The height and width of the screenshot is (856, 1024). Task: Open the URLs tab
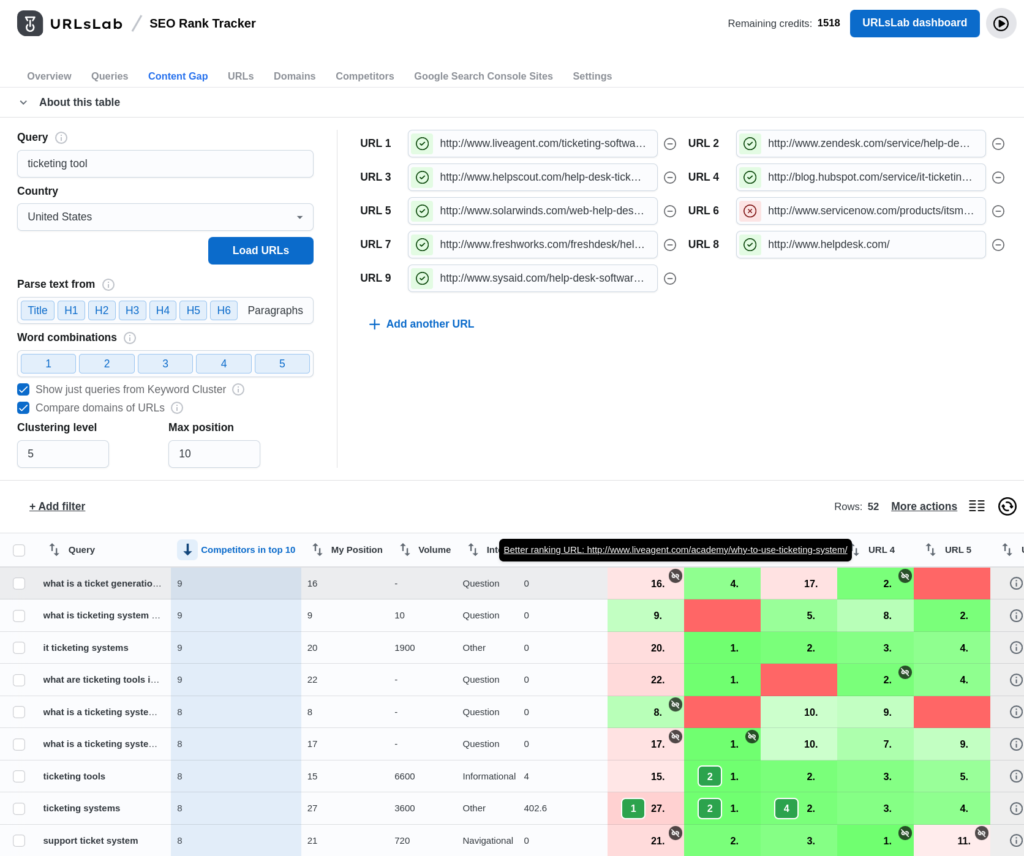[x=240, y=76]
